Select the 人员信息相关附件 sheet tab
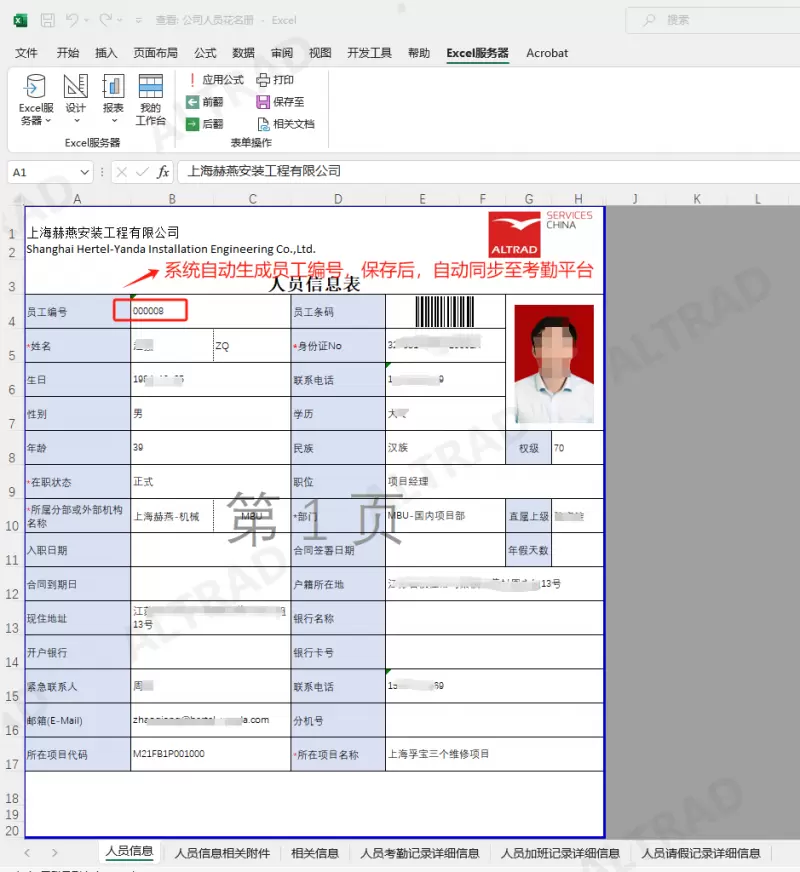800x872 pixels. (x=222, y=853)
